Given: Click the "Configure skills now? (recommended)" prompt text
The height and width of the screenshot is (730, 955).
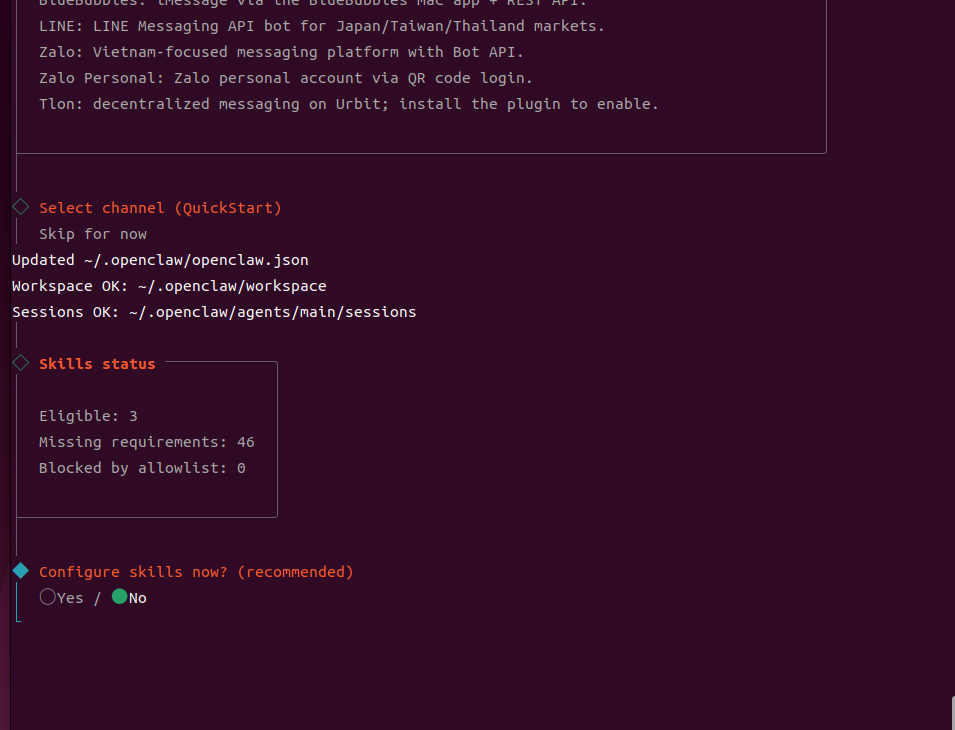Looking at the screenshot, I should pyautogui.click(x=196, y=572).
